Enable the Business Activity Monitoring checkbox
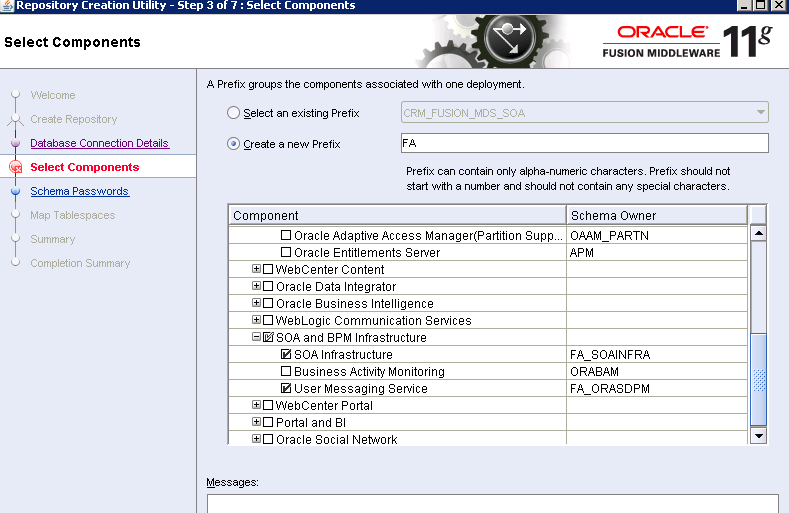Image resolution: width=789 pixels, height=513 pixels. 286,372
